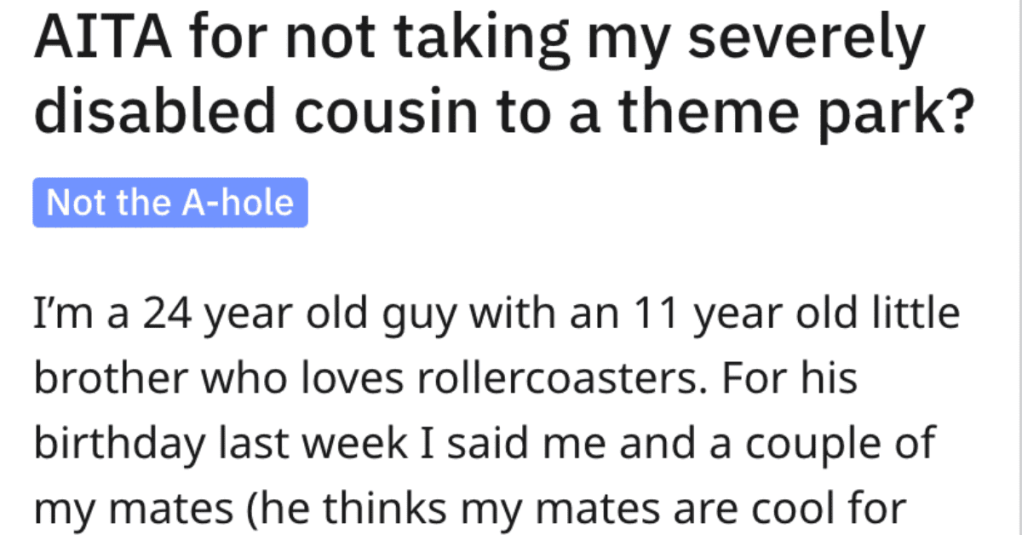Click the word "AITA" in the headline
This screenshot has height=535, width=1022.
(102, 38)
